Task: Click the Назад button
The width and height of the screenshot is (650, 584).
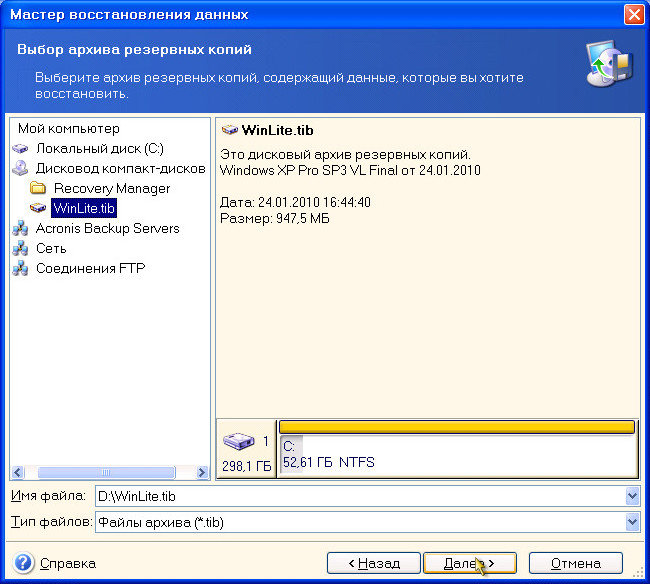Action: pos(374,563)
